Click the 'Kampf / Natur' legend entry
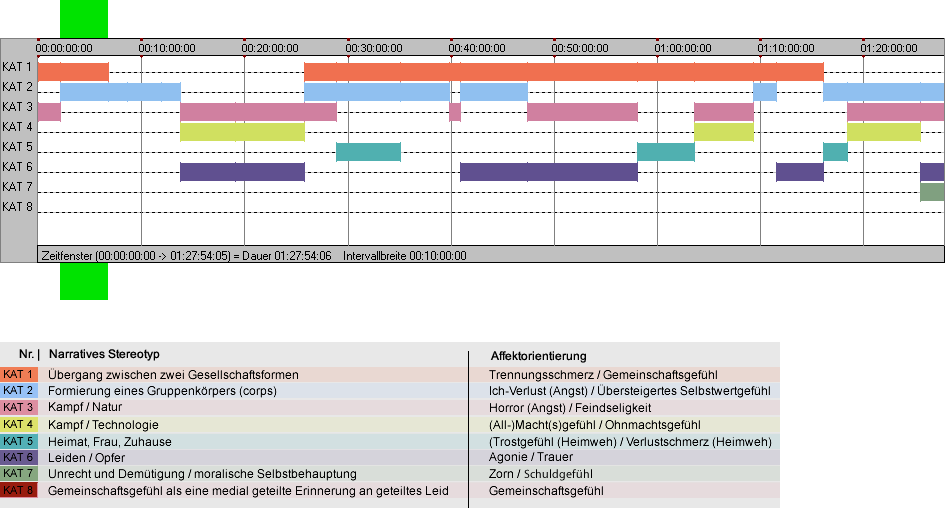 (85, 408)
